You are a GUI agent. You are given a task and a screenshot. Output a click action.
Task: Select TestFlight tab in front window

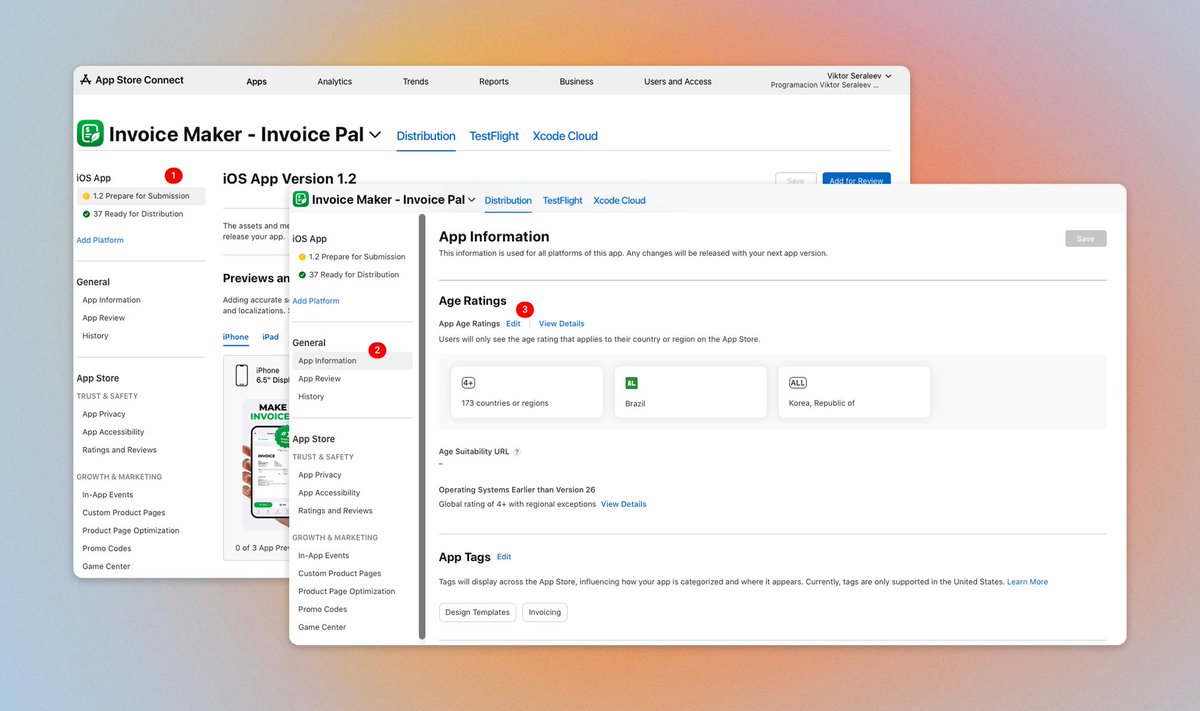click(x=563, y=200)
